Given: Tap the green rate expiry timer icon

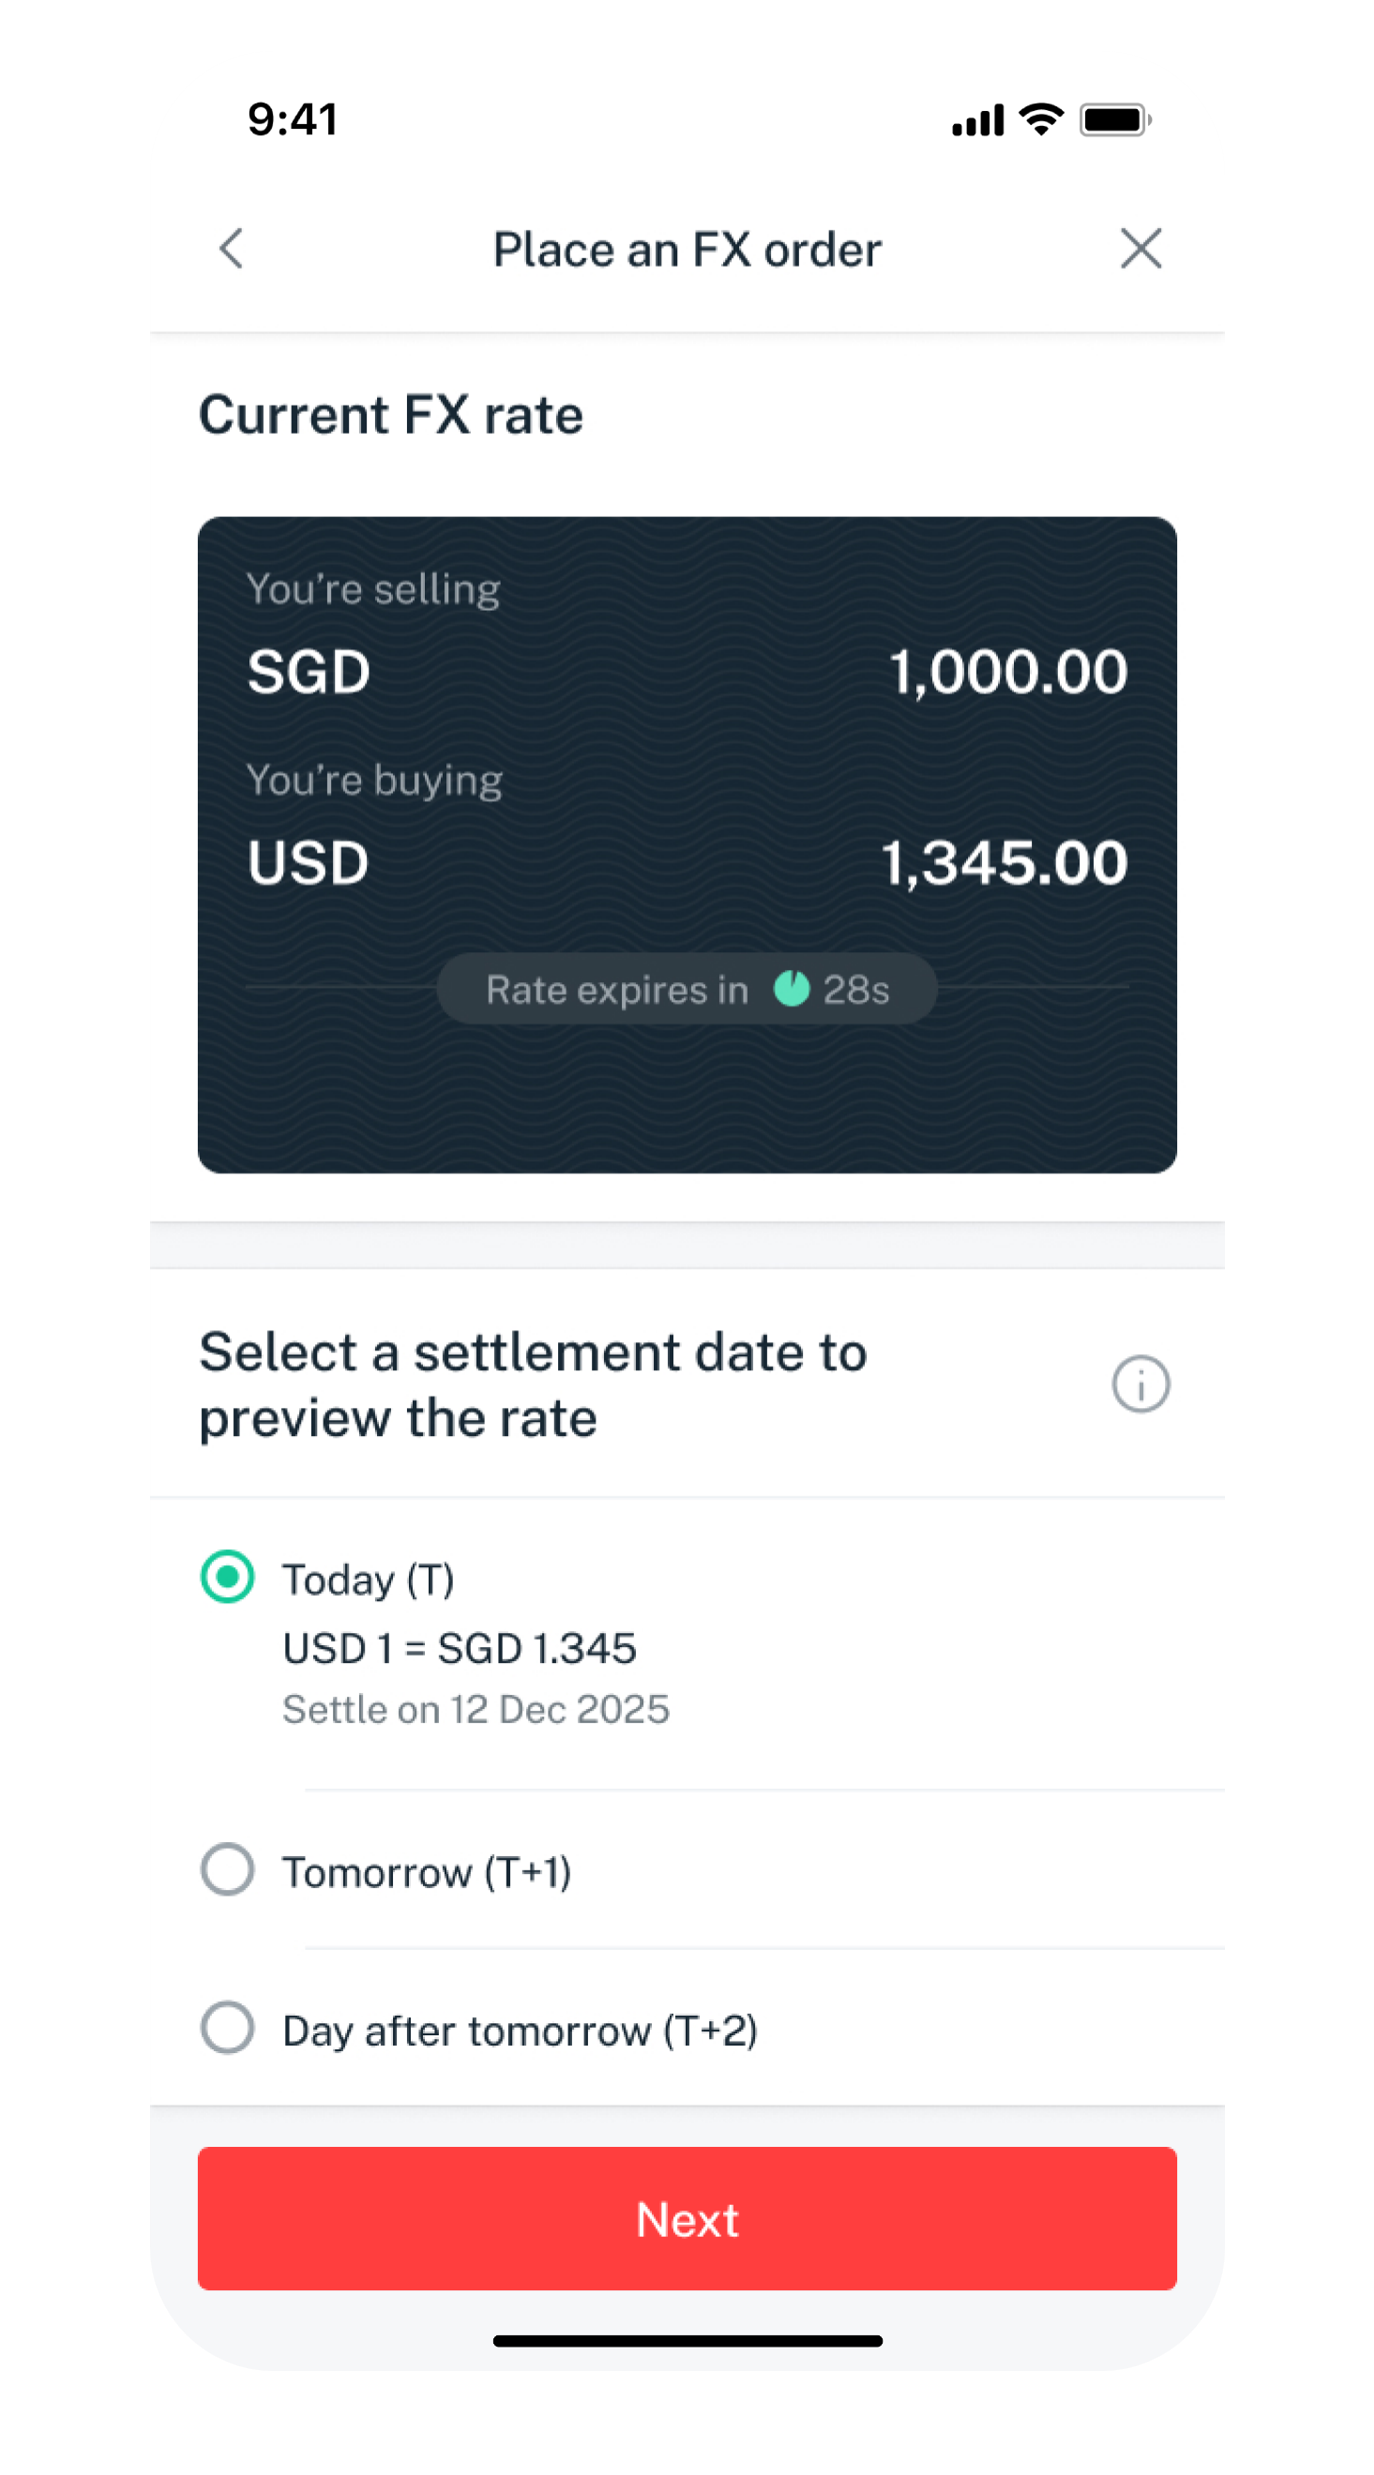Looking at the screenshot, I should pyautogui.click(x=791, y=989).
